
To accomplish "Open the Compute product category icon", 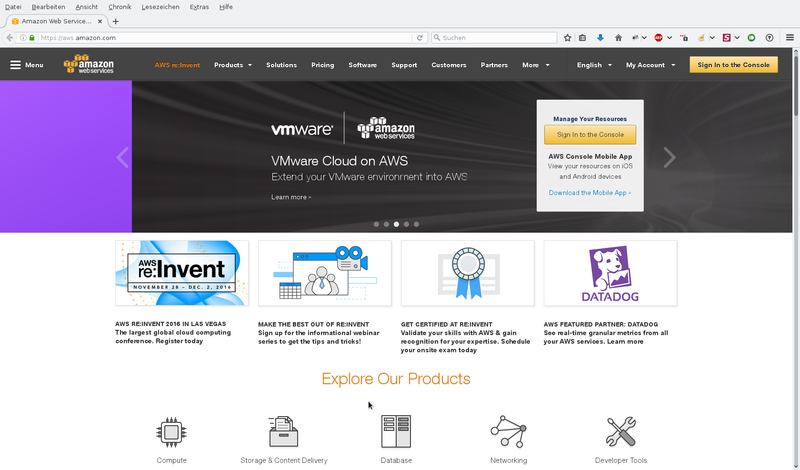I will [x=171, y=432].
